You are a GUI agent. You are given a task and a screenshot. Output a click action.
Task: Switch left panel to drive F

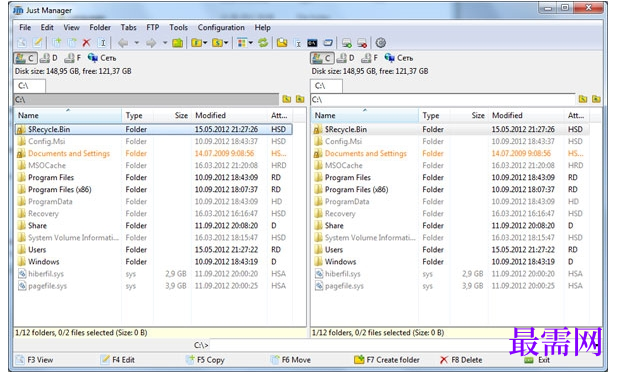tap(73, 58)
